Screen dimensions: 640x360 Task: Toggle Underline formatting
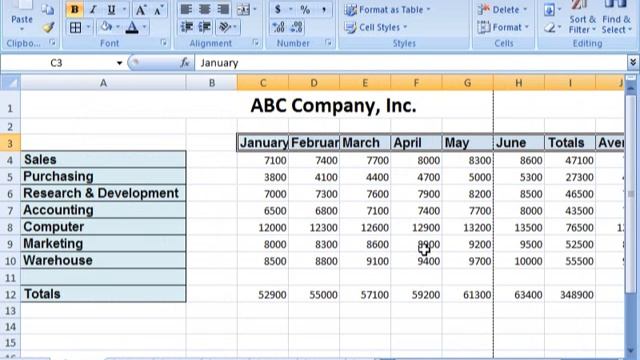[111, 9]
